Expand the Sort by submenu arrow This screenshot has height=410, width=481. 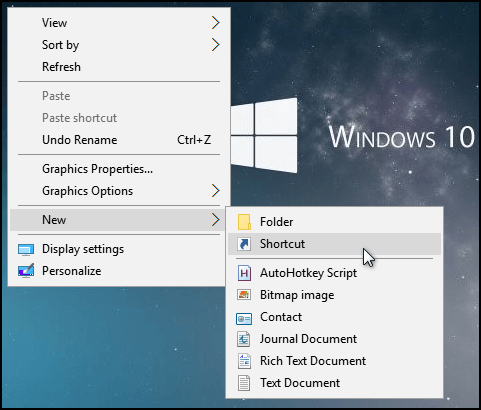coord(216,45)
